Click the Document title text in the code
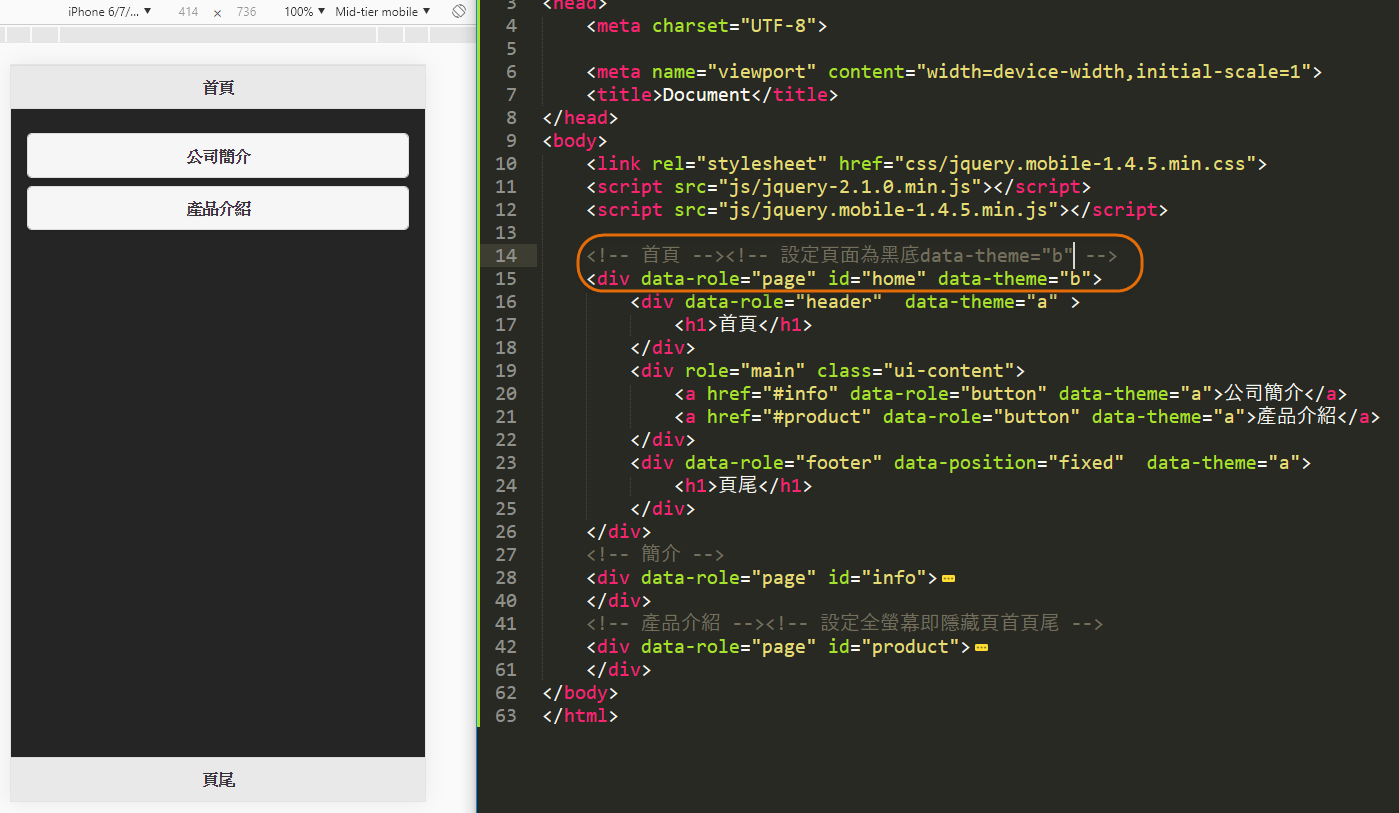Viewport: 1399px width, 813px height. pyautogui.click(x=706, y=95)
